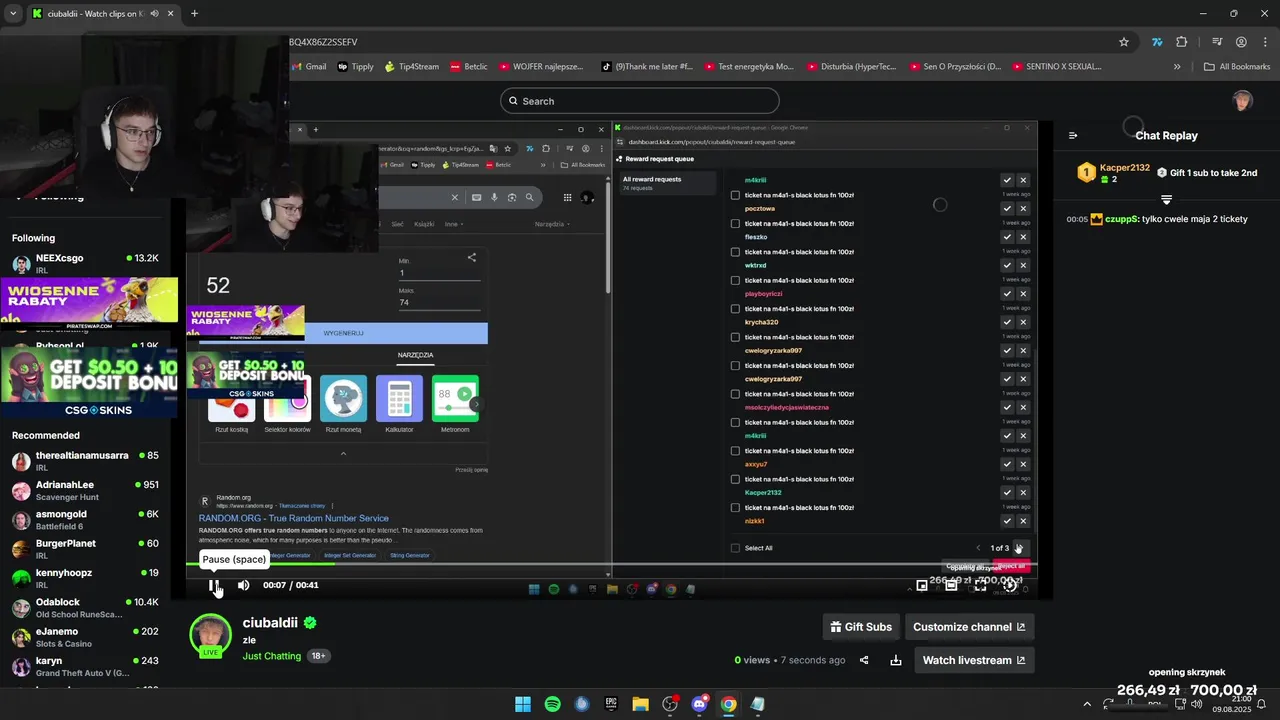Click Kacper2132 top gifter name
Viewport: 1280px width, 720px height.
(1125, 168)
